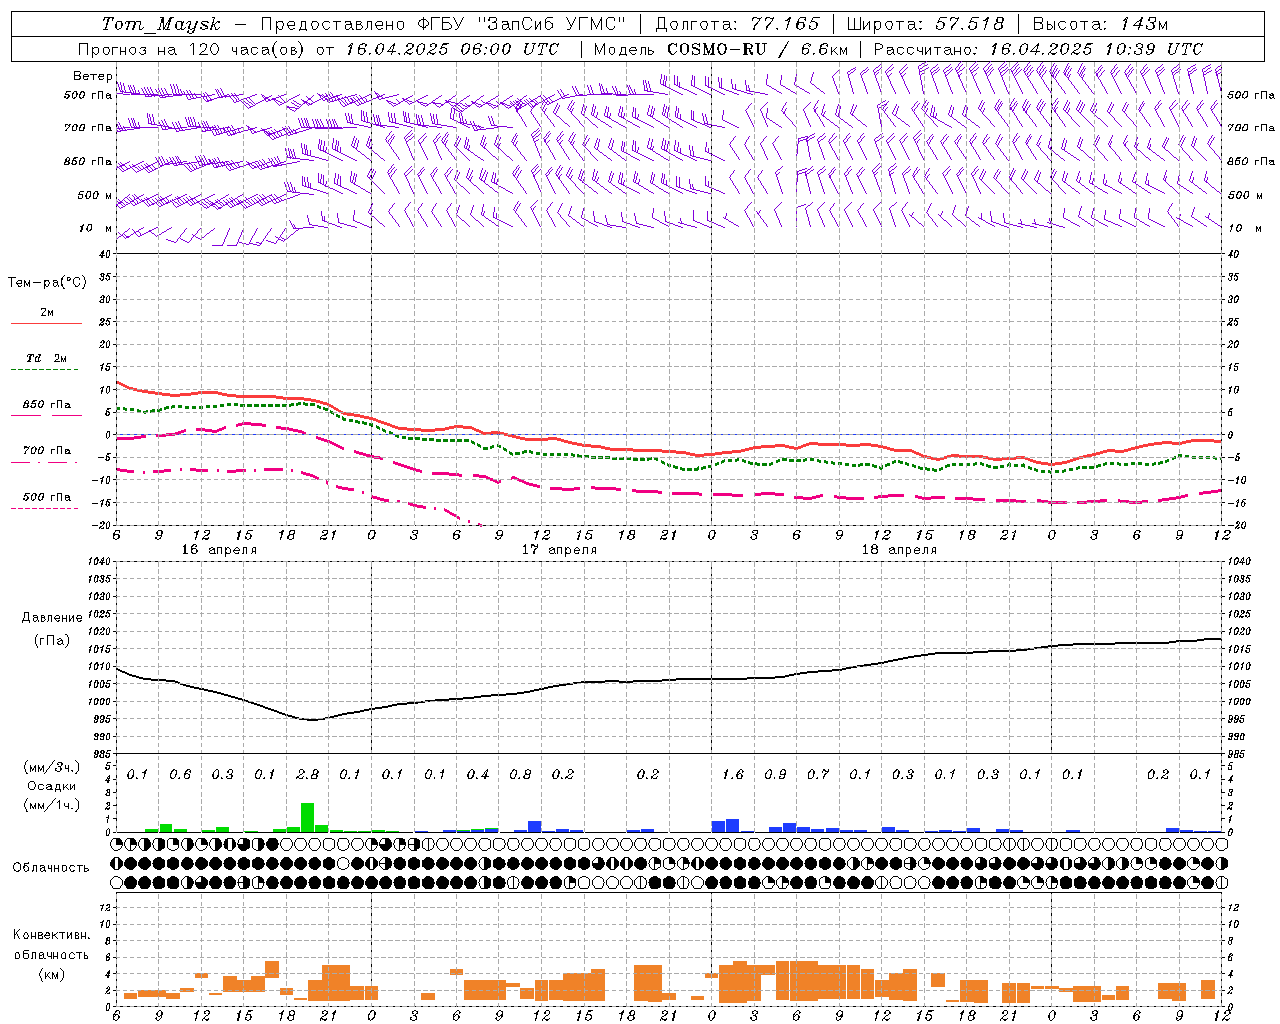
Task: Click the black pressure curve at its minimum
Action: click(312, 719)
